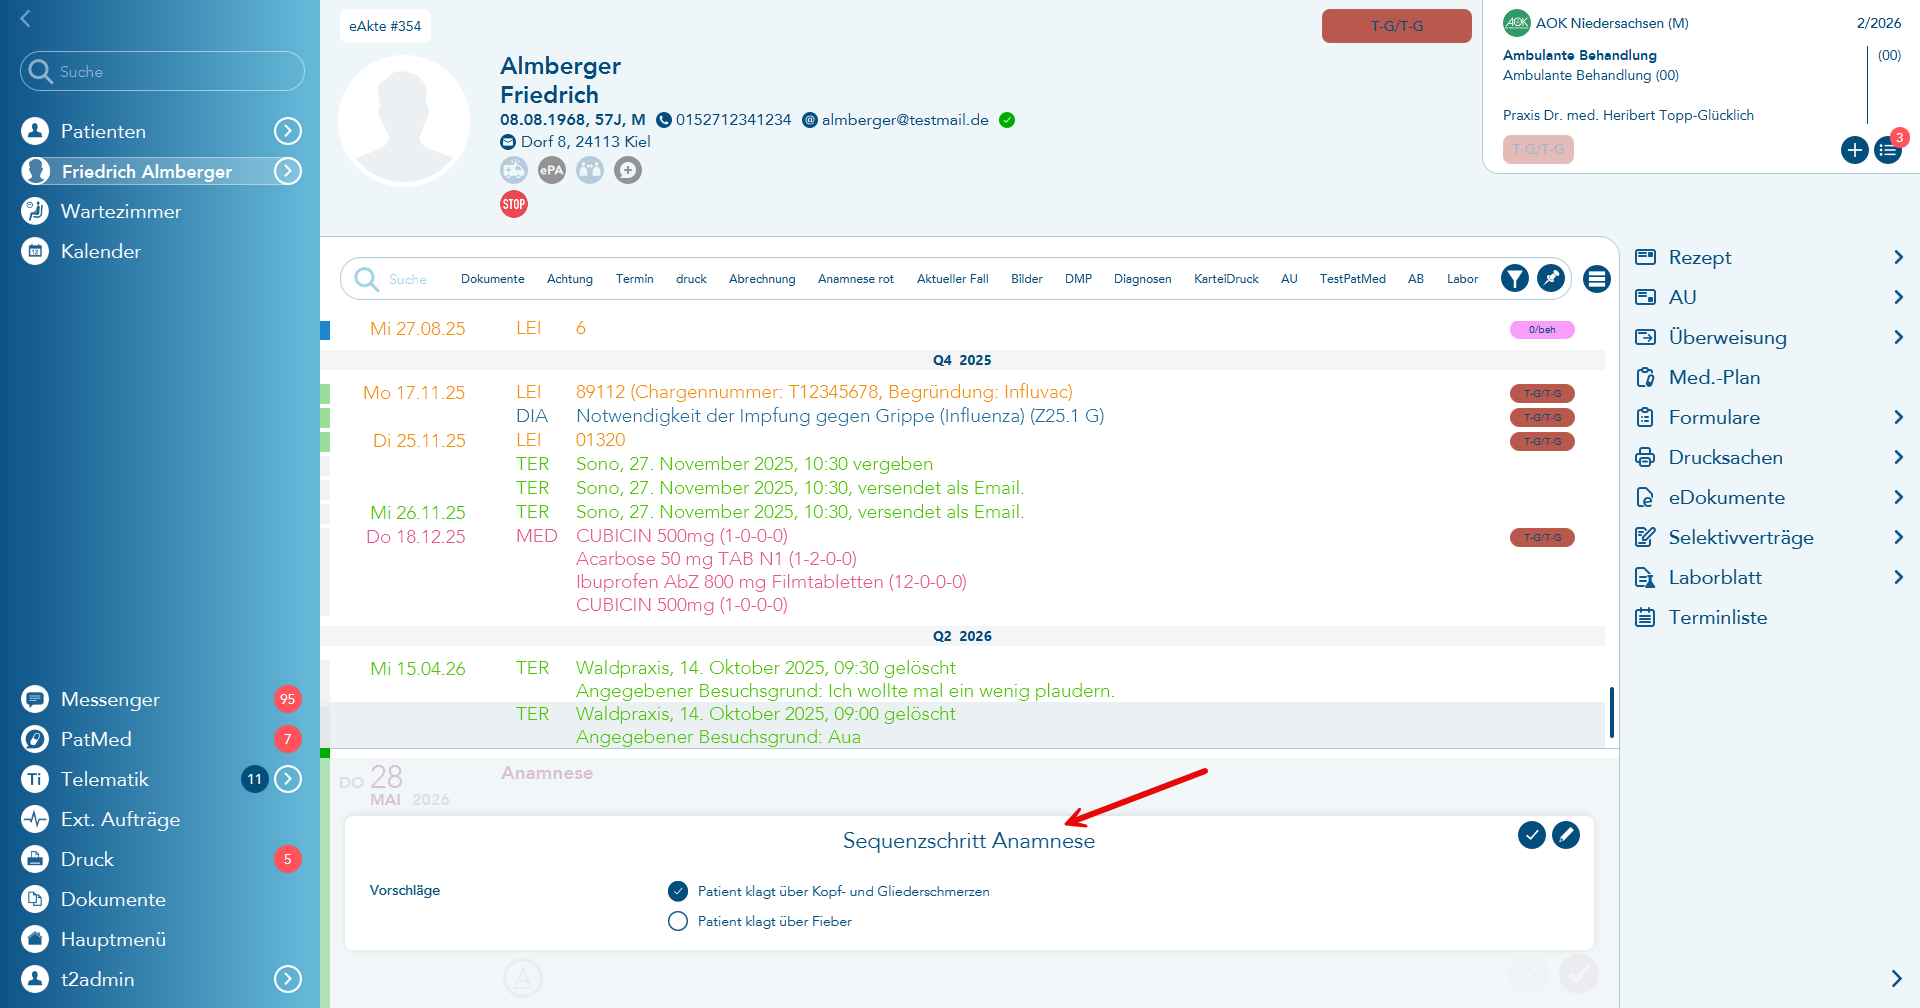Screen dimensions: 1920x1008
Task: Select the Achtung filter tab
Action: [x=570, y=279]
